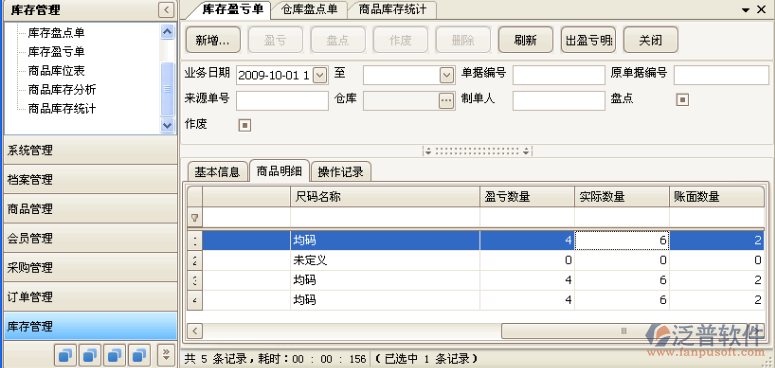This screenshot has height=368, width=775.
Task: Switch to the 操作记录 tab
Action: [x=341, y=171]
